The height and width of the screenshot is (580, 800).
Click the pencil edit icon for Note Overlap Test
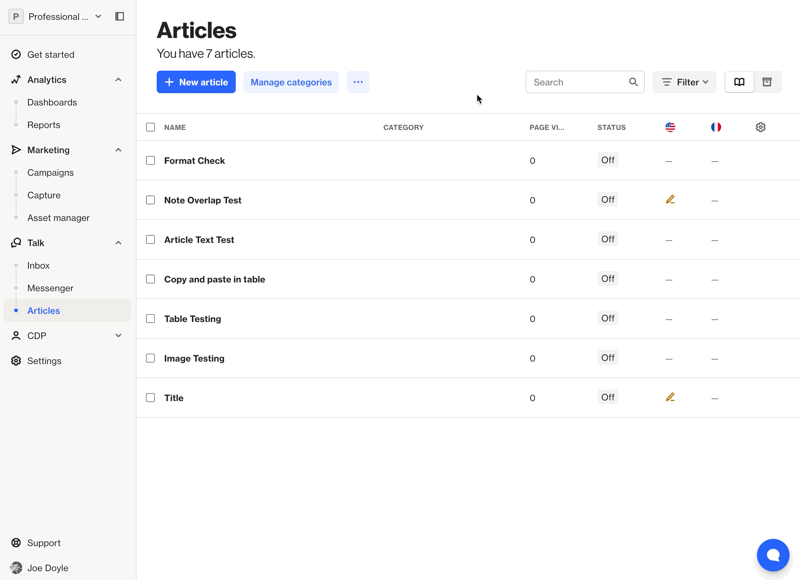[670, 200]
